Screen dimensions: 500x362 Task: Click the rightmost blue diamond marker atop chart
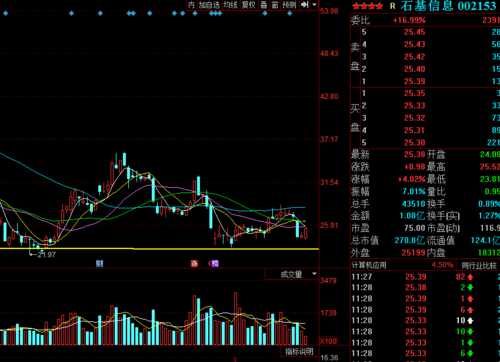coord(289,14)
